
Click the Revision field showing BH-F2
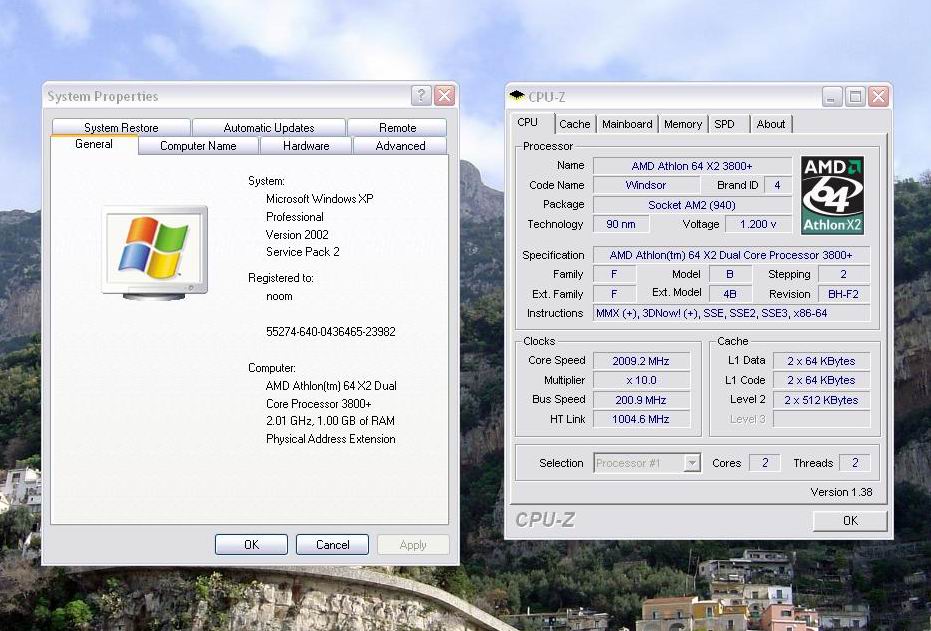tap(844, 294)
